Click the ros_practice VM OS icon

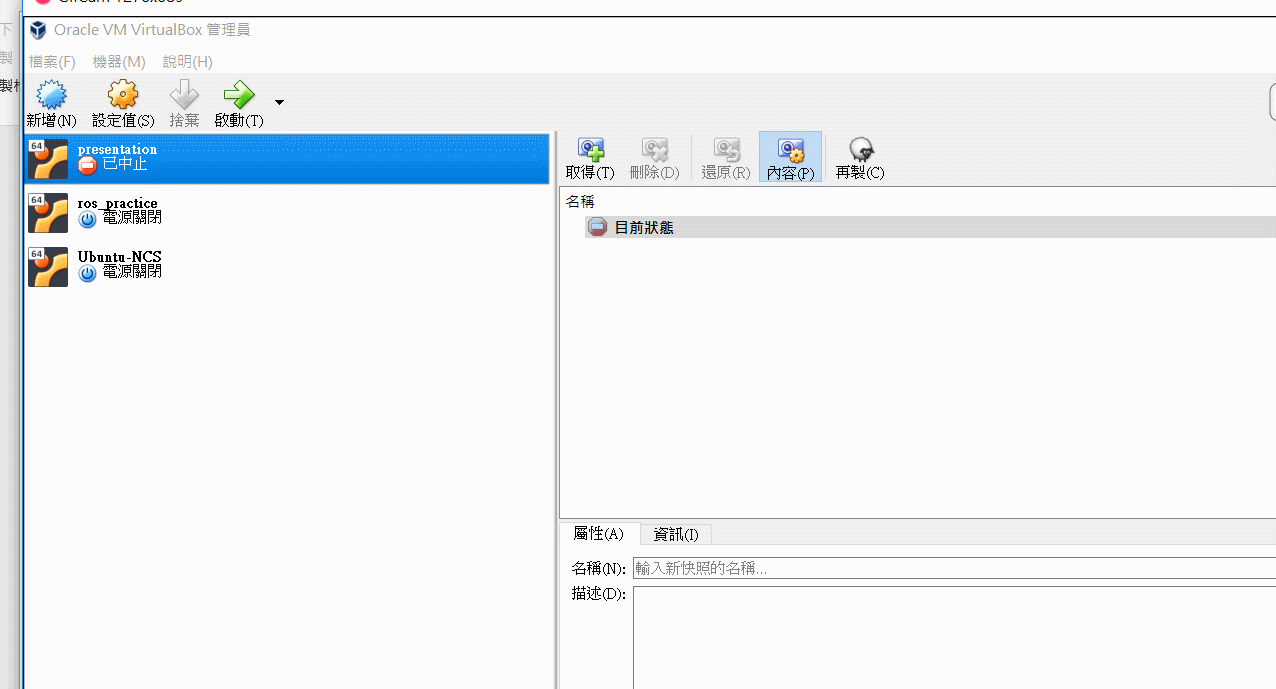coord(48,213)
